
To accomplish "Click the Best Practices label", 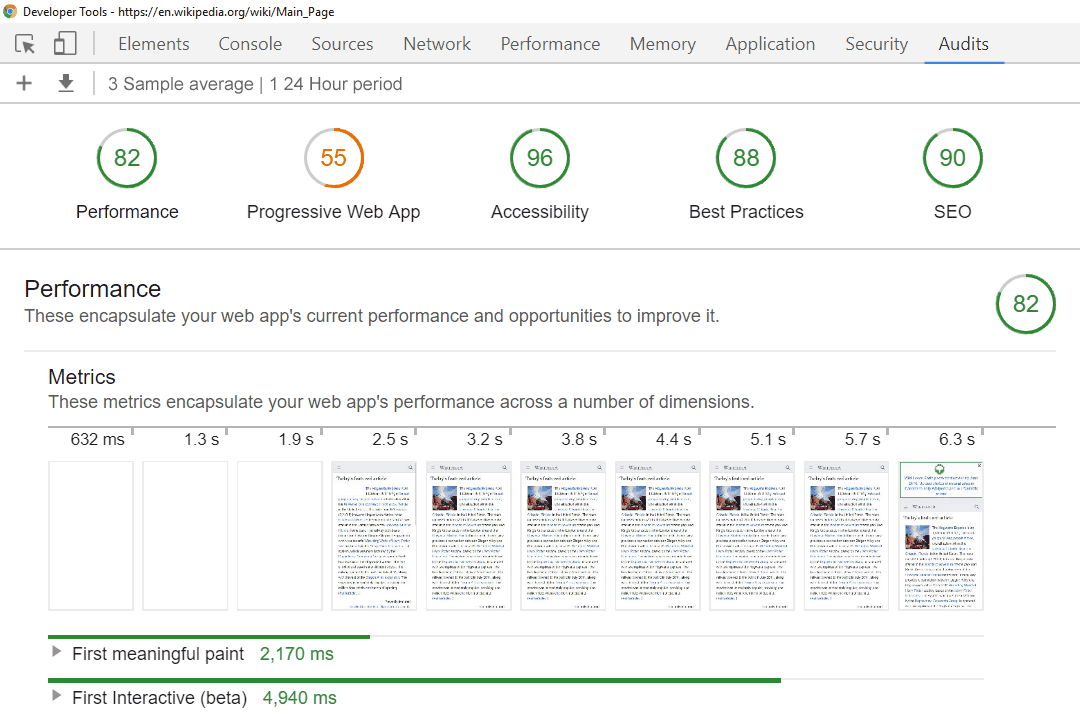I will click(x=746, y=212).
